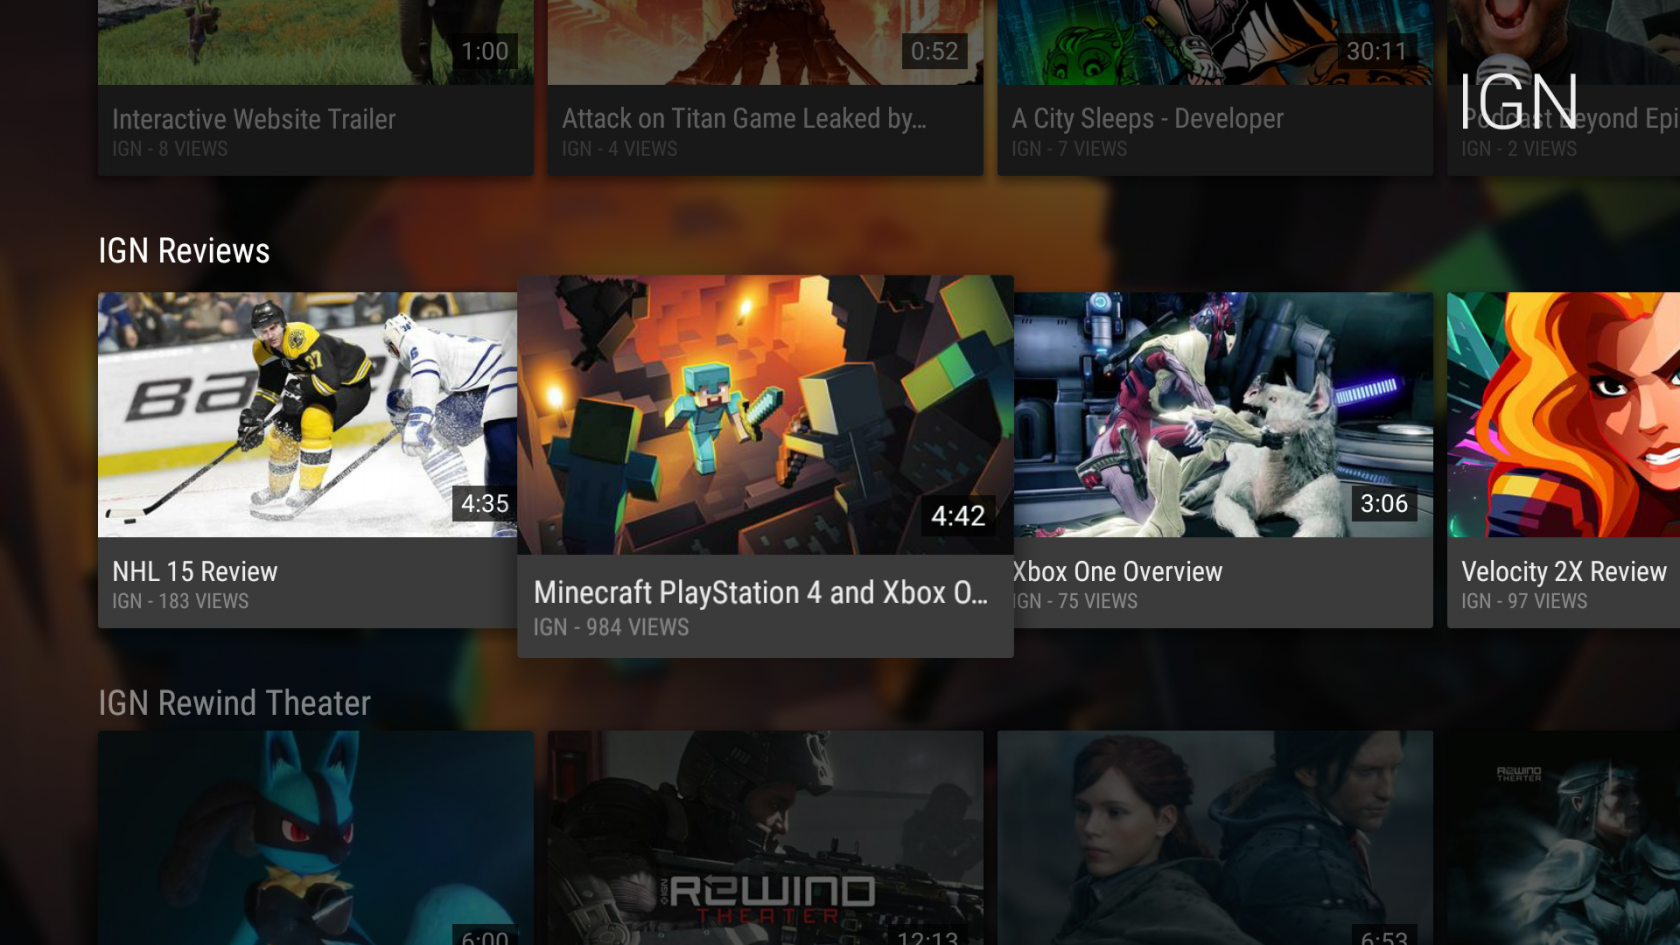Click the 4:42 duration badge on Minecraft video
This screenshot has height=945, width=1680.
pyautogui.click(x=958, y=516)
